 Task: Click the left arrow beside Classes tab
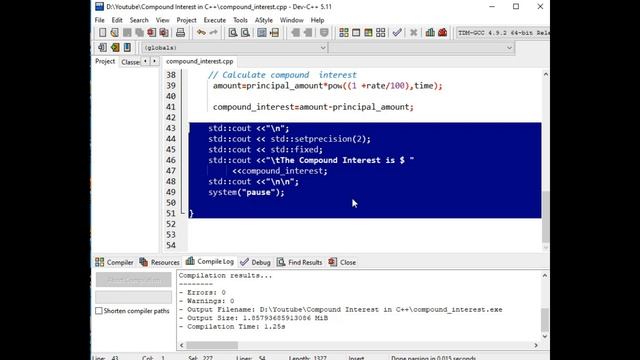[x=146, y=61]
